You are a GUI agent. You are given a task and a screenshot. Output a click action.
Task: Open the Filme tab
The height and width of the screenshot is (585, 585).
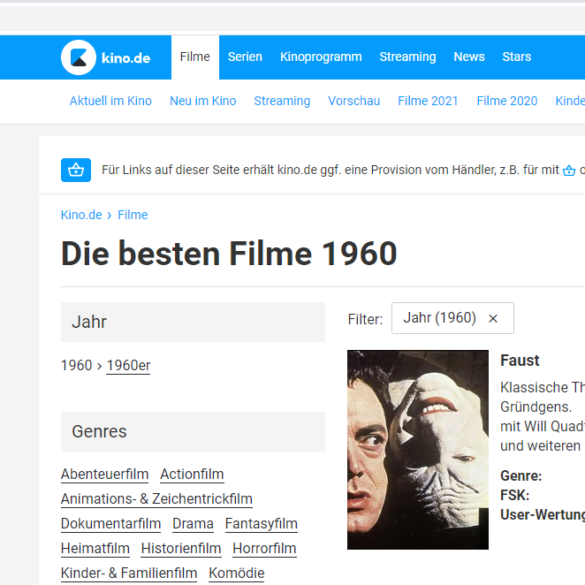[195, 57]
